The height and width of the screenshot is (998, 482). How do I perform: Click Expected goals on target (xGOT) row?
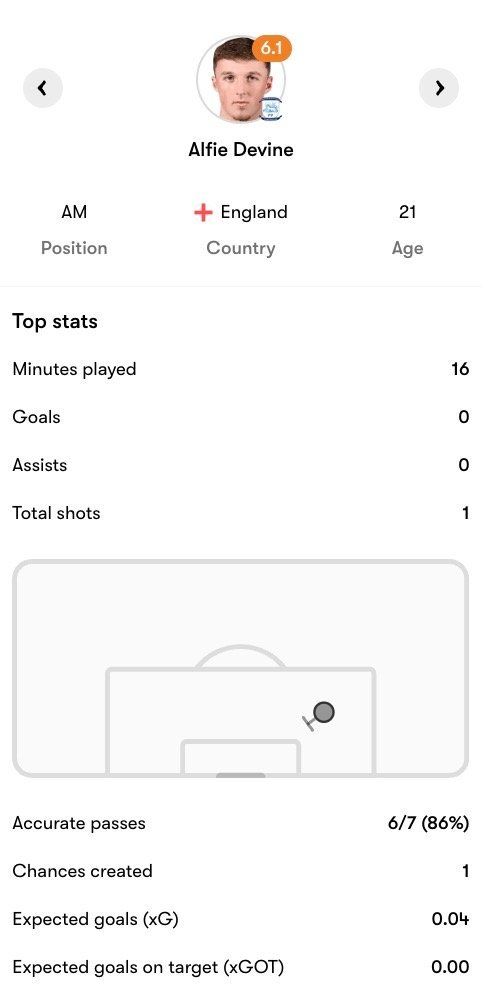[241, 967]
